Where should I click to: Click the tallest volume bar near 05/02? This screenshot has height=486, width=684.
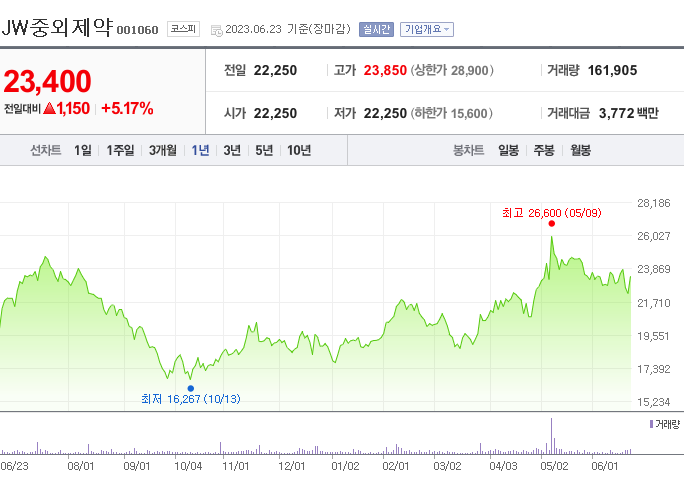click(551, 436)
